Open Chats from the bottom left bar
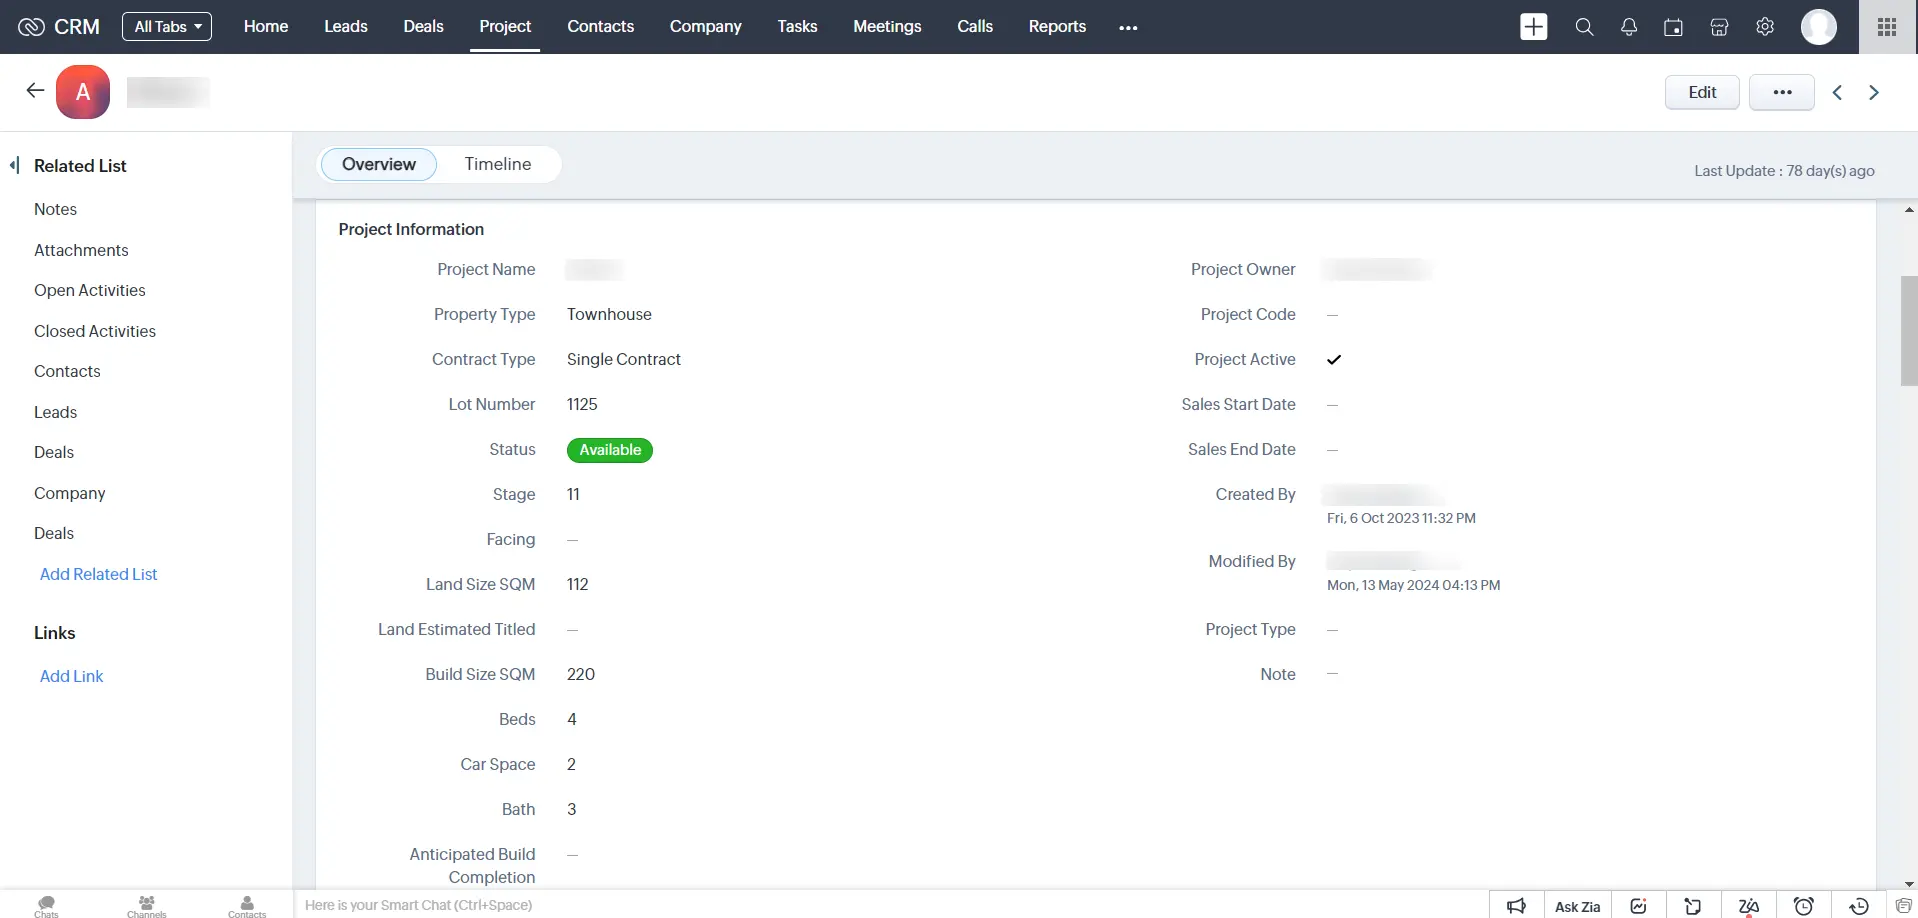Image resolution: width=1918 pixels, height=918 pixels. click(45, 905)
